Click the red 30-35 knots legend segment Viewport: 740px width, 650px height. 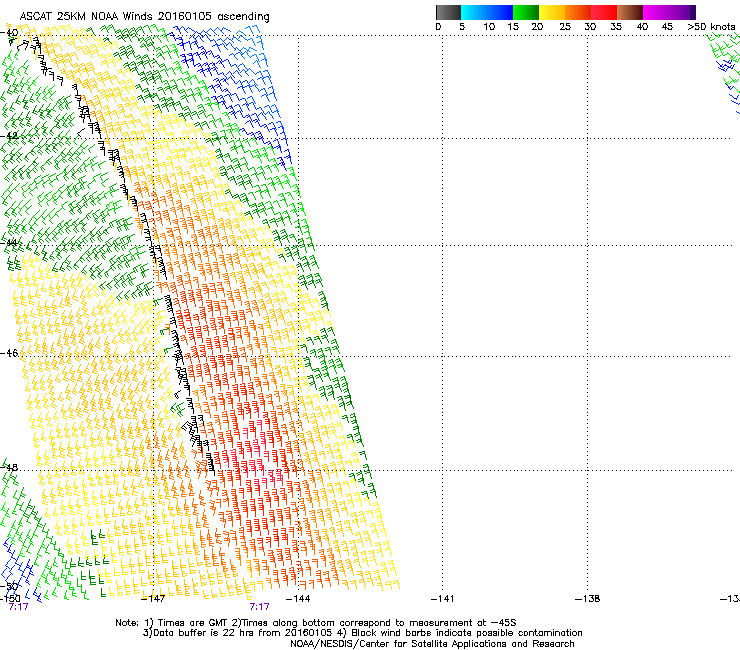pos(604,12)
